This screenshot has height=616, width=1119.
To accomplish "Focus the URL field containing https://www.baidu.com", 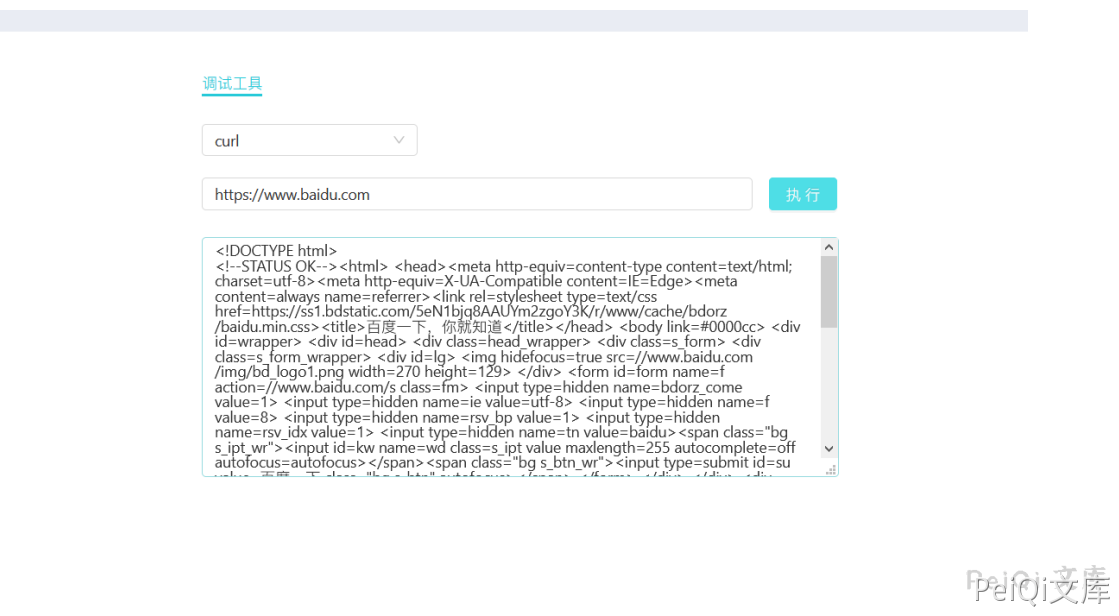I will [x=476, y=194].
